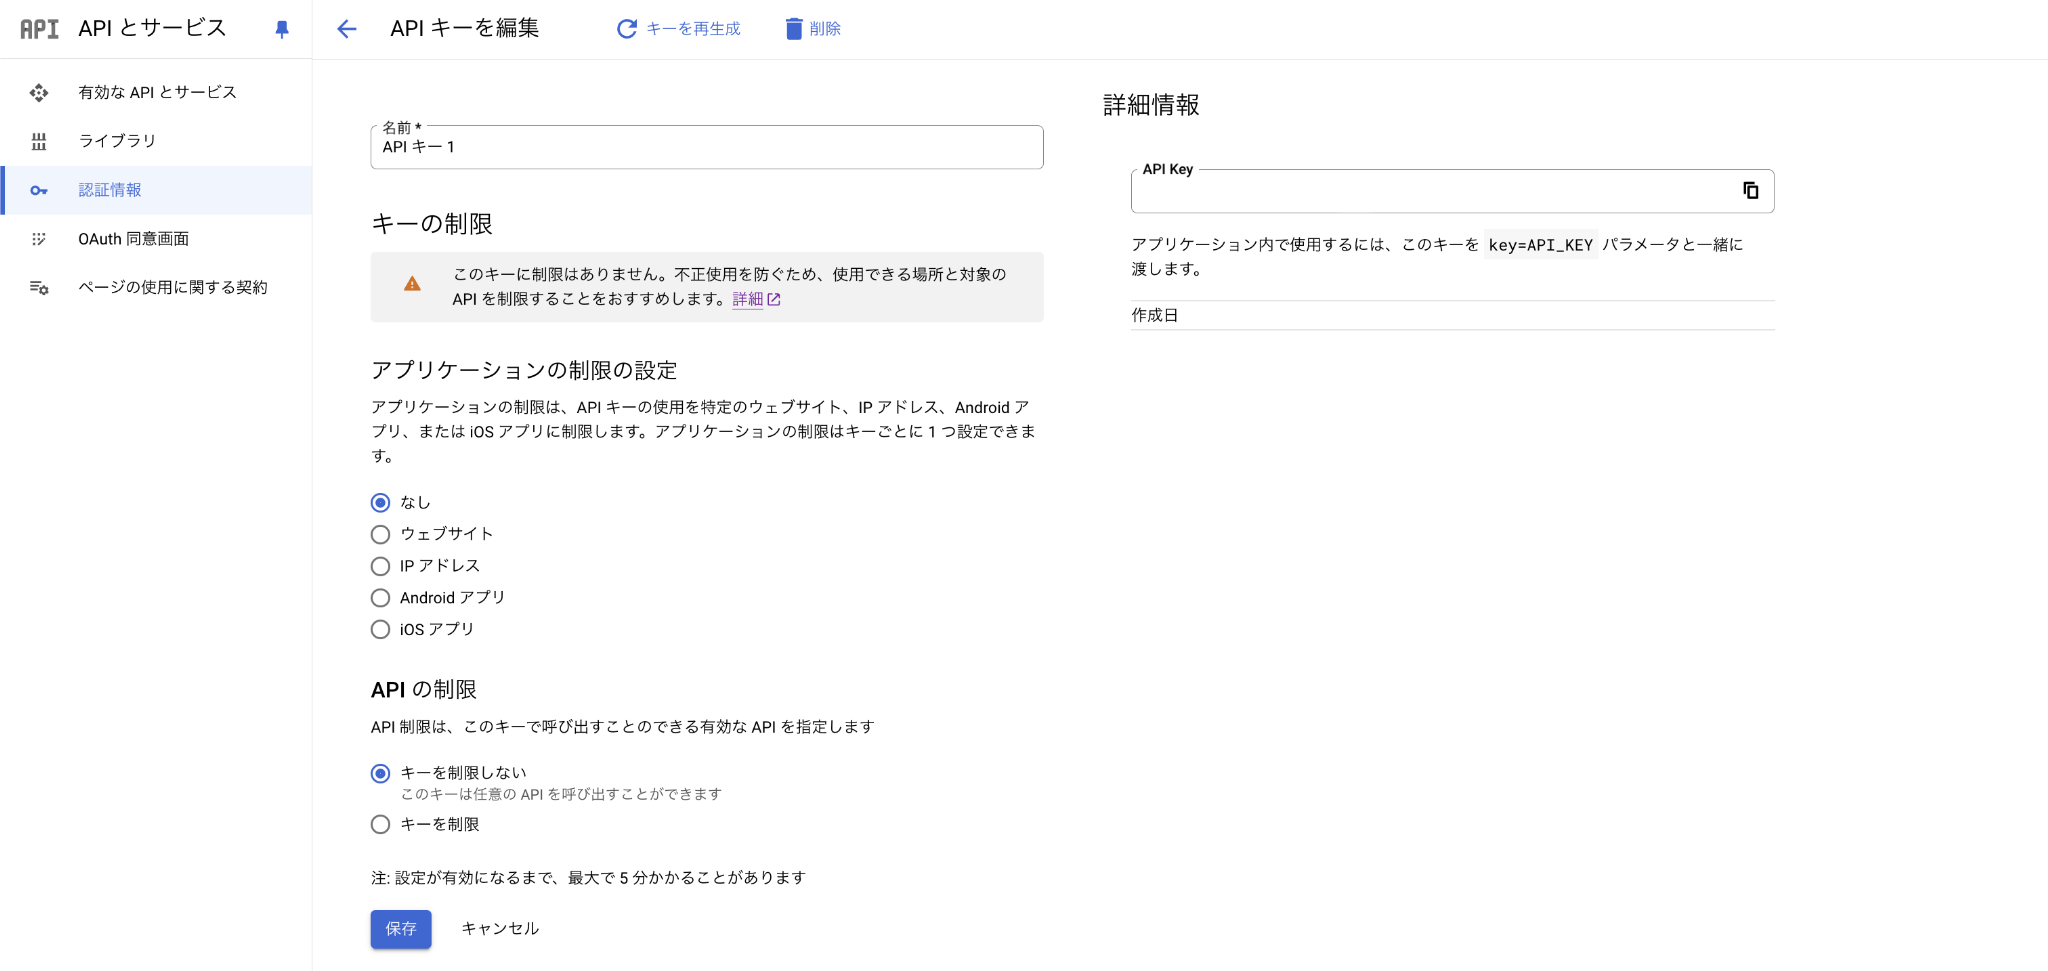Viewport: 2048px width, 971px height.
Task: Copy the API key with the copy icon
Action: tap(1751, 190)
